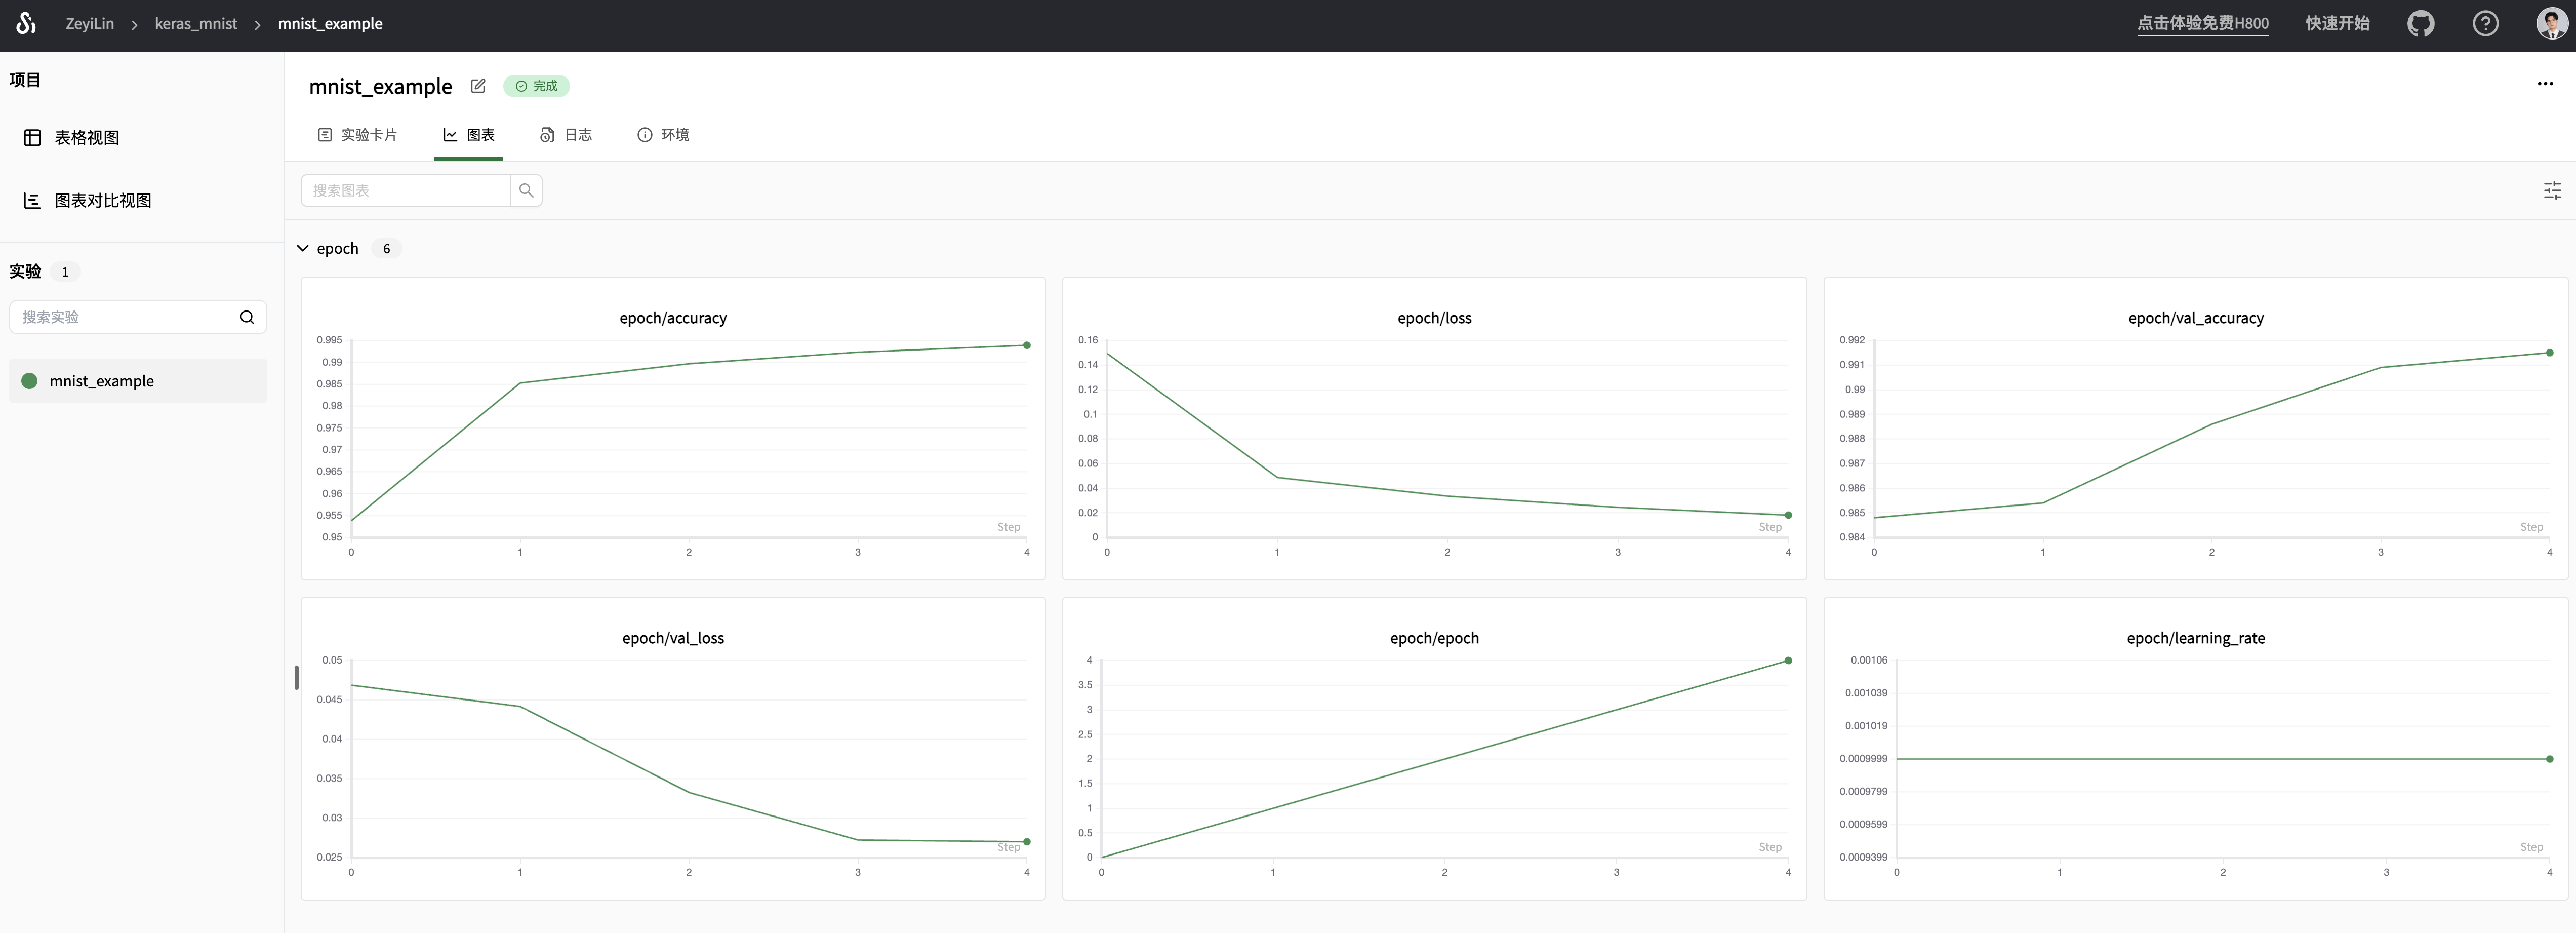
Task: Open the 环境 tab
Action: pyautogui.click(x=663, y=135)
